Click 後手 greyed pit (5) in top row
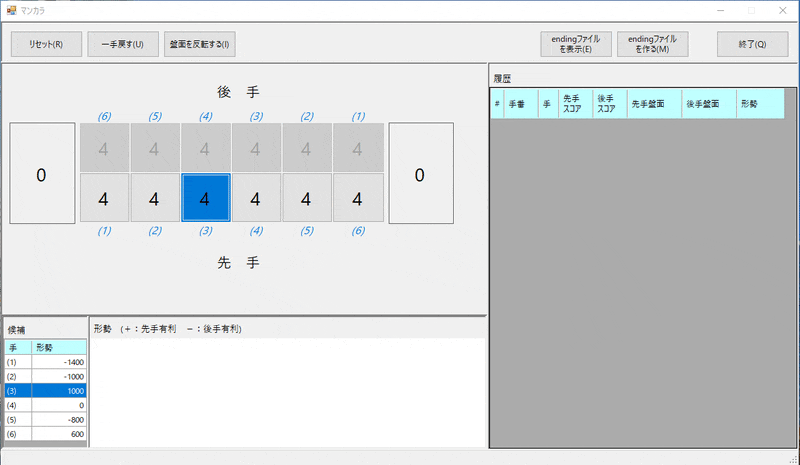 (x=155, y=148)
